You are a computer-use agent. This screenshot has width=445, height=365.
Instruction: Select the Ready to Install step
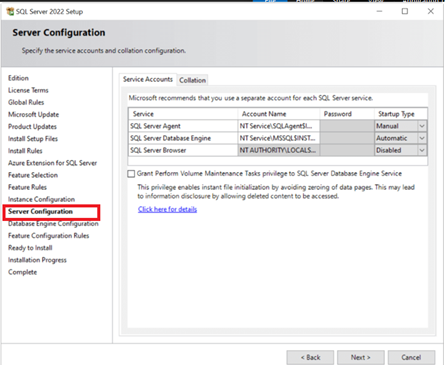(x=30, y=248)
